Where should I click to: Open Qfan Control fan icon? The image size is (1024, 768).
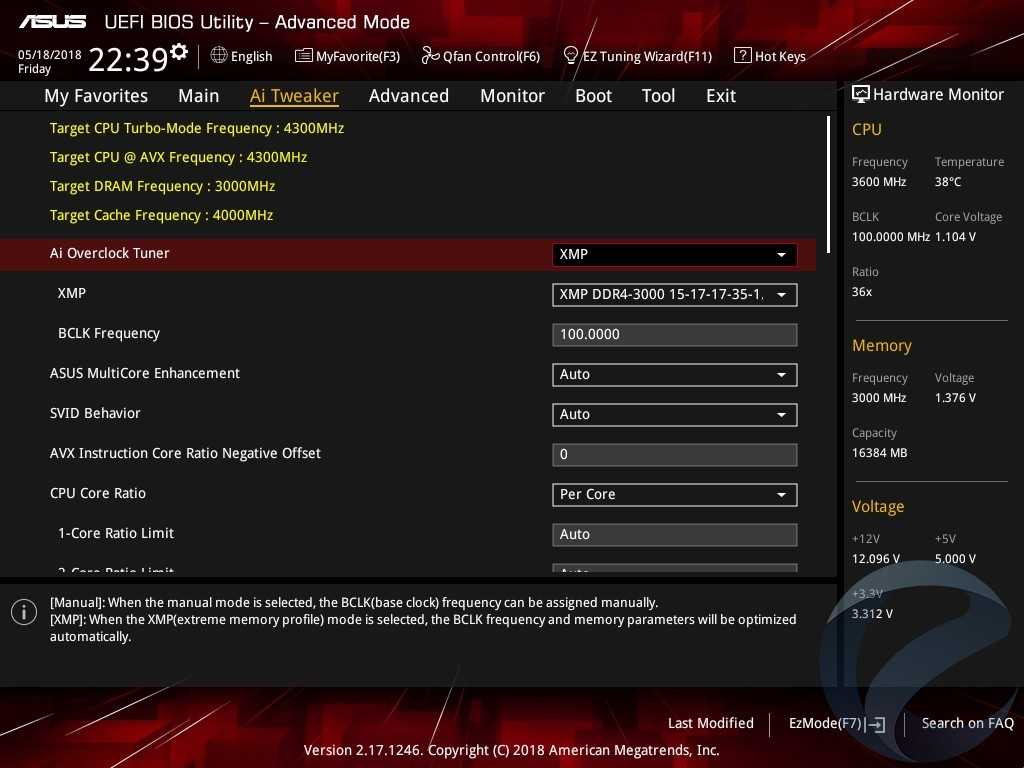430,56
